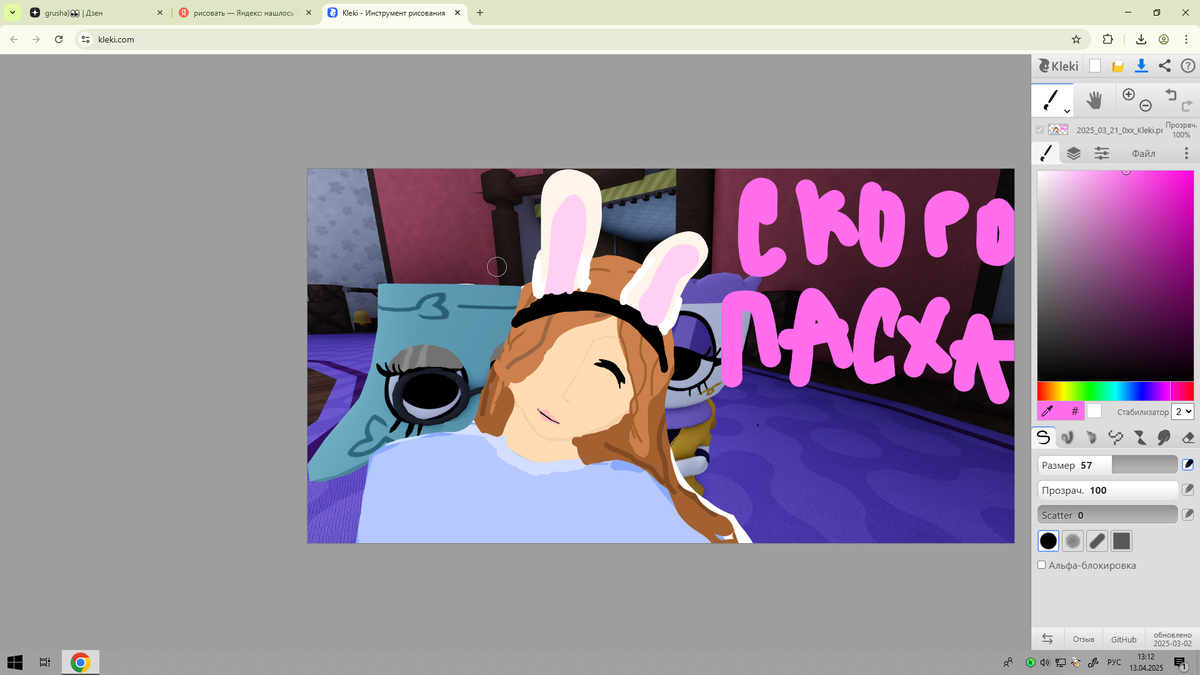
Task: Open Chrome downloads
Action: pyautogui.click(x=1141, y=39)
